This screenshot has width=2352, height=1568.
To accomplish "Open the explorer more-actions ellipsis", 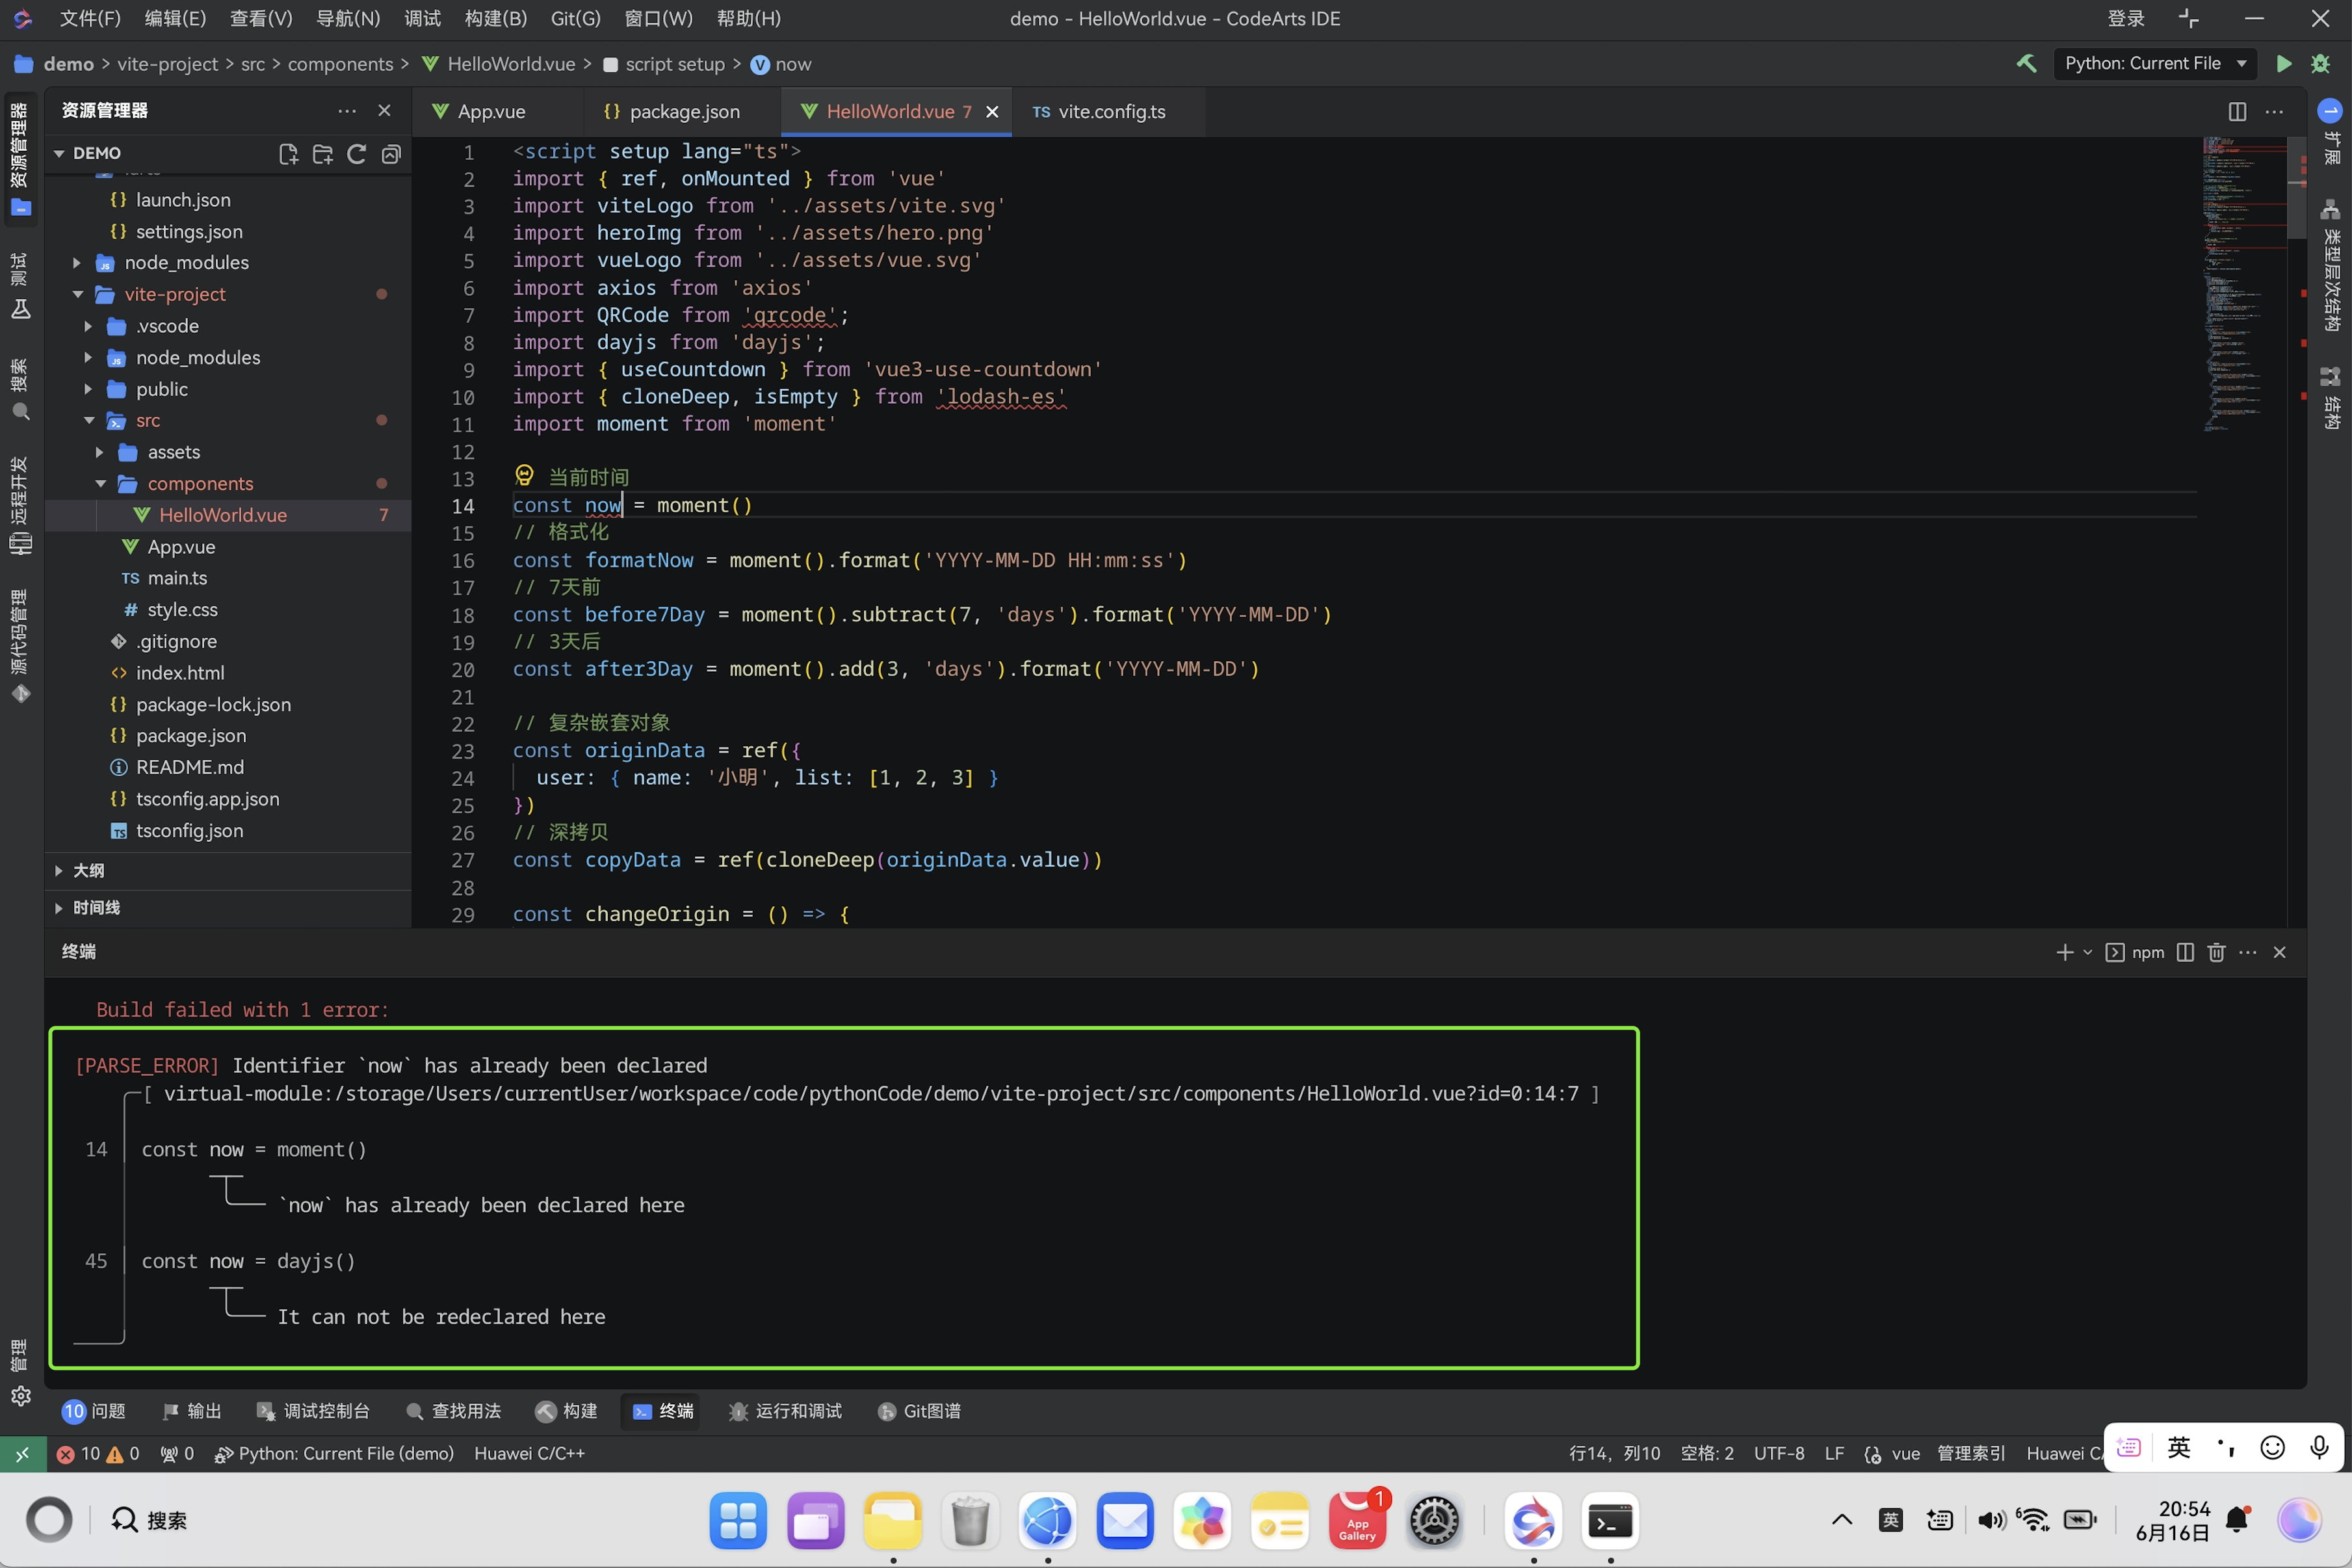I will click(x=347, y=111).
